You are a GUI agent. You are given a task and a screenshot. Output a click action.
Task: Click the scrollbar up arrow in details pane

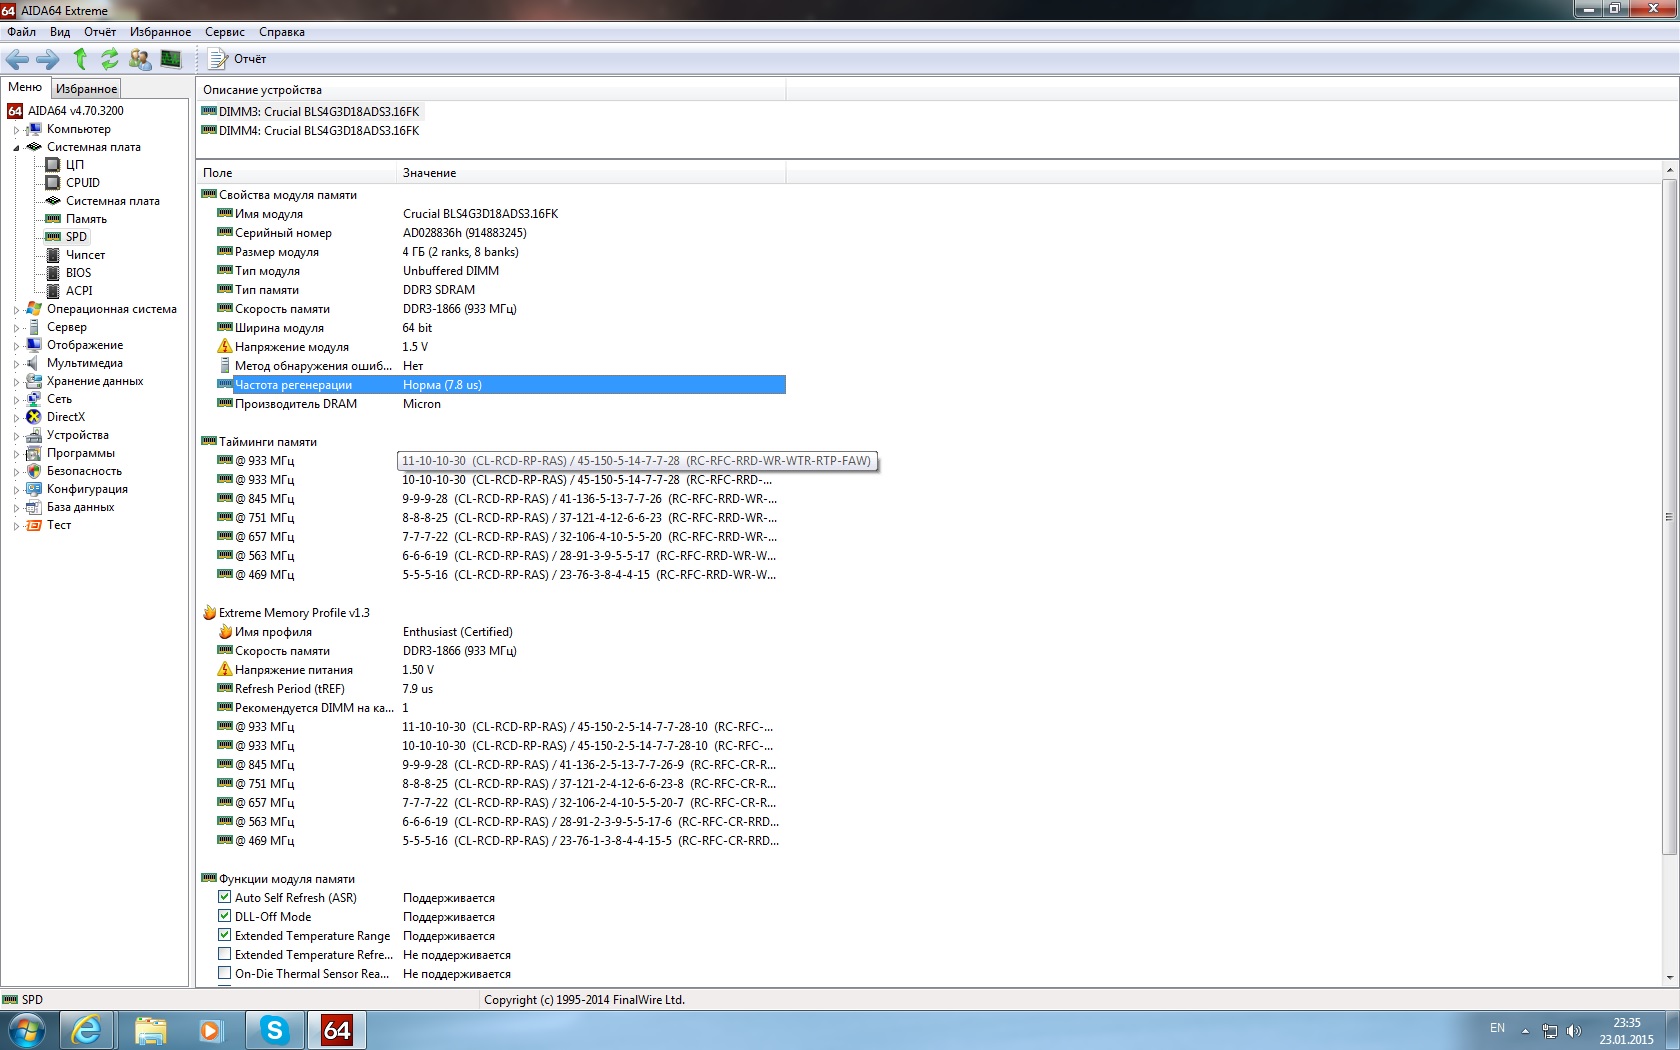[1669, 171]
